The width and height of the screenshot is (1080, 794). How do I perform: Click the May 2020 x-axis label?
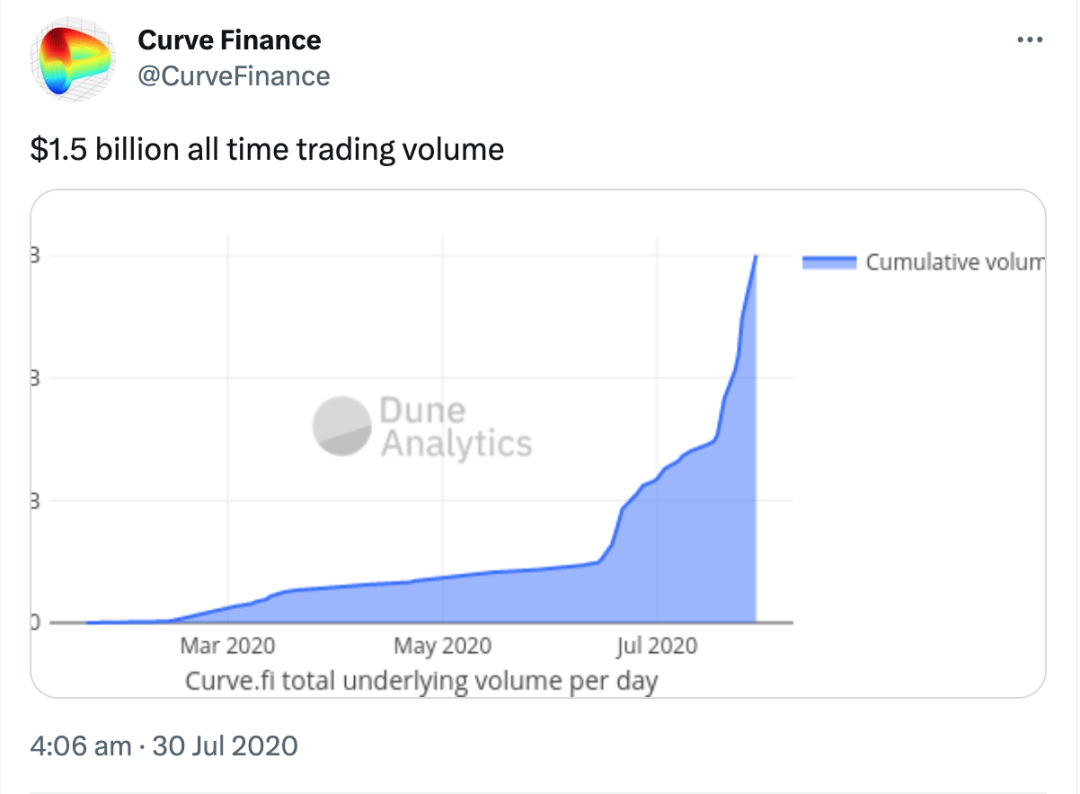click(x=443, y=647)
